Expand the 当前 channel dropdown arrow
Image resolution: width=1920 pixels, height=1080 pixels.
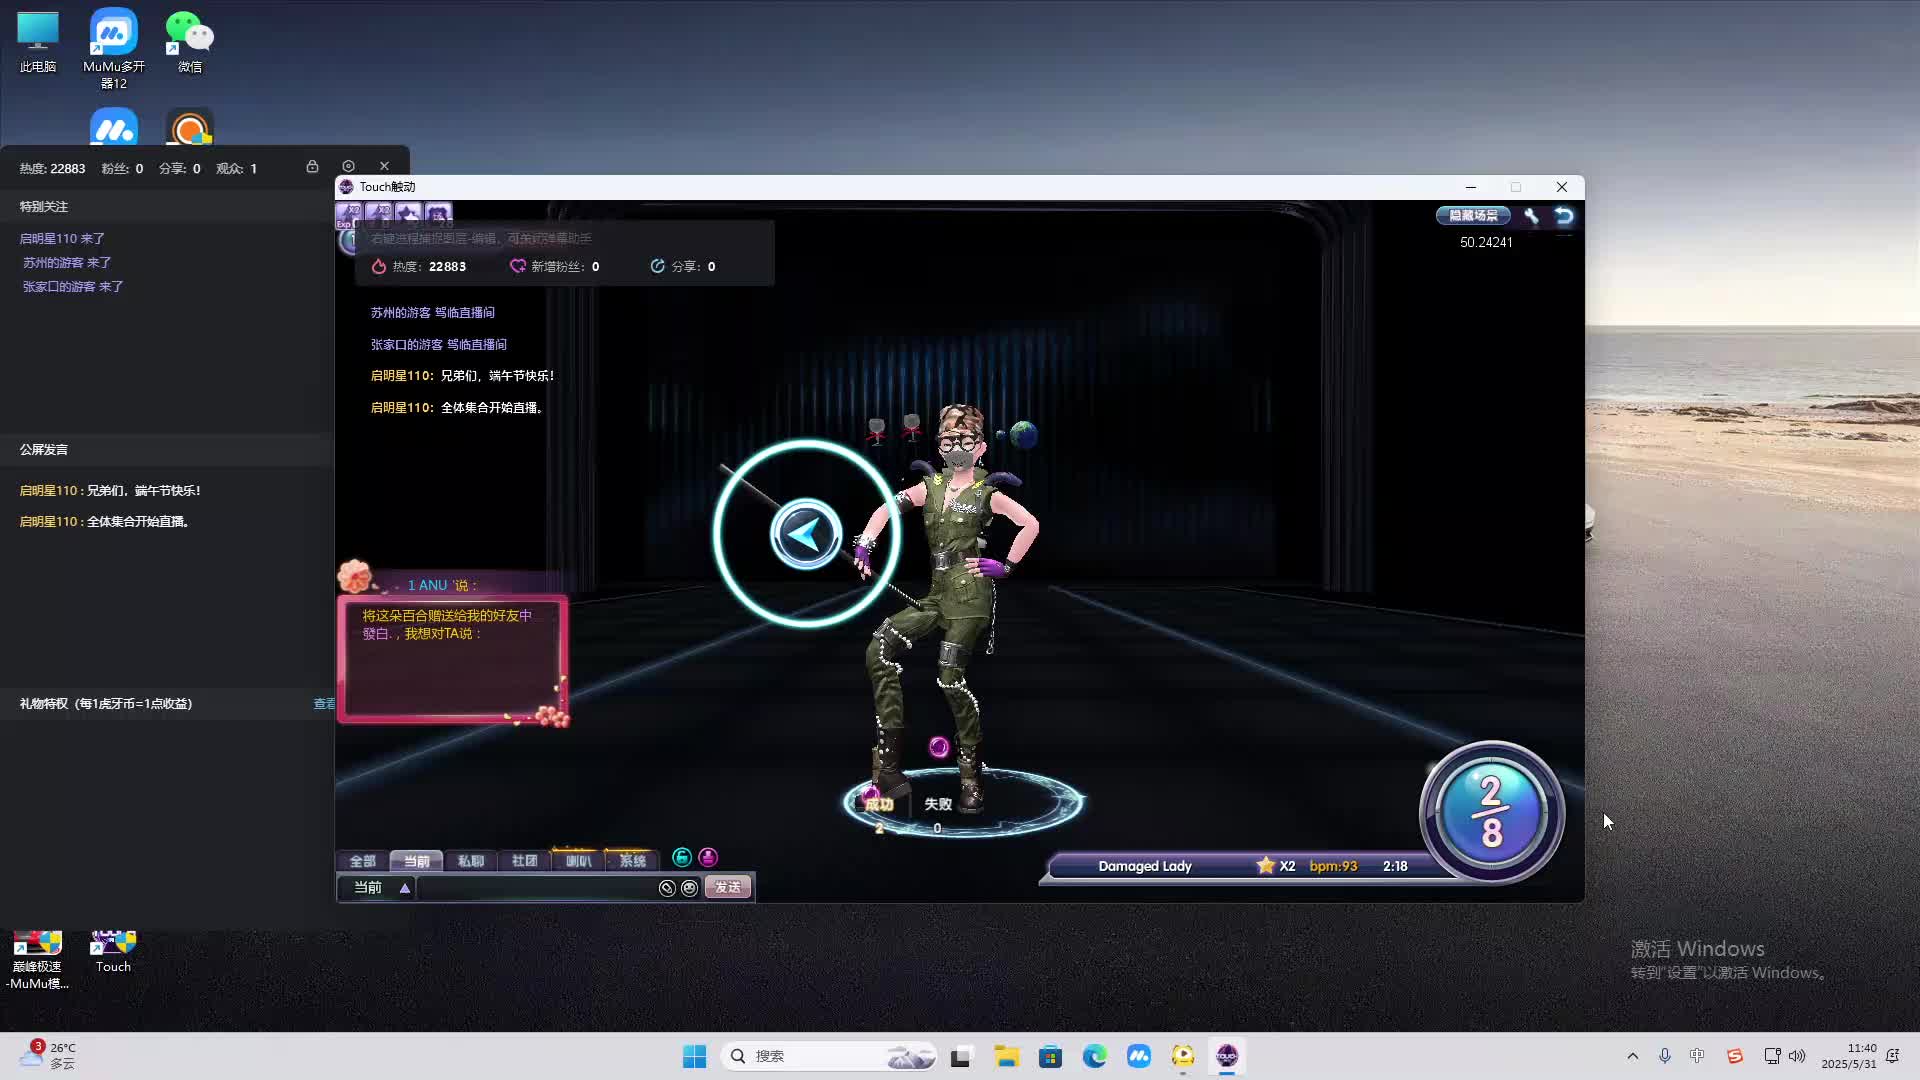click(405, 888)
